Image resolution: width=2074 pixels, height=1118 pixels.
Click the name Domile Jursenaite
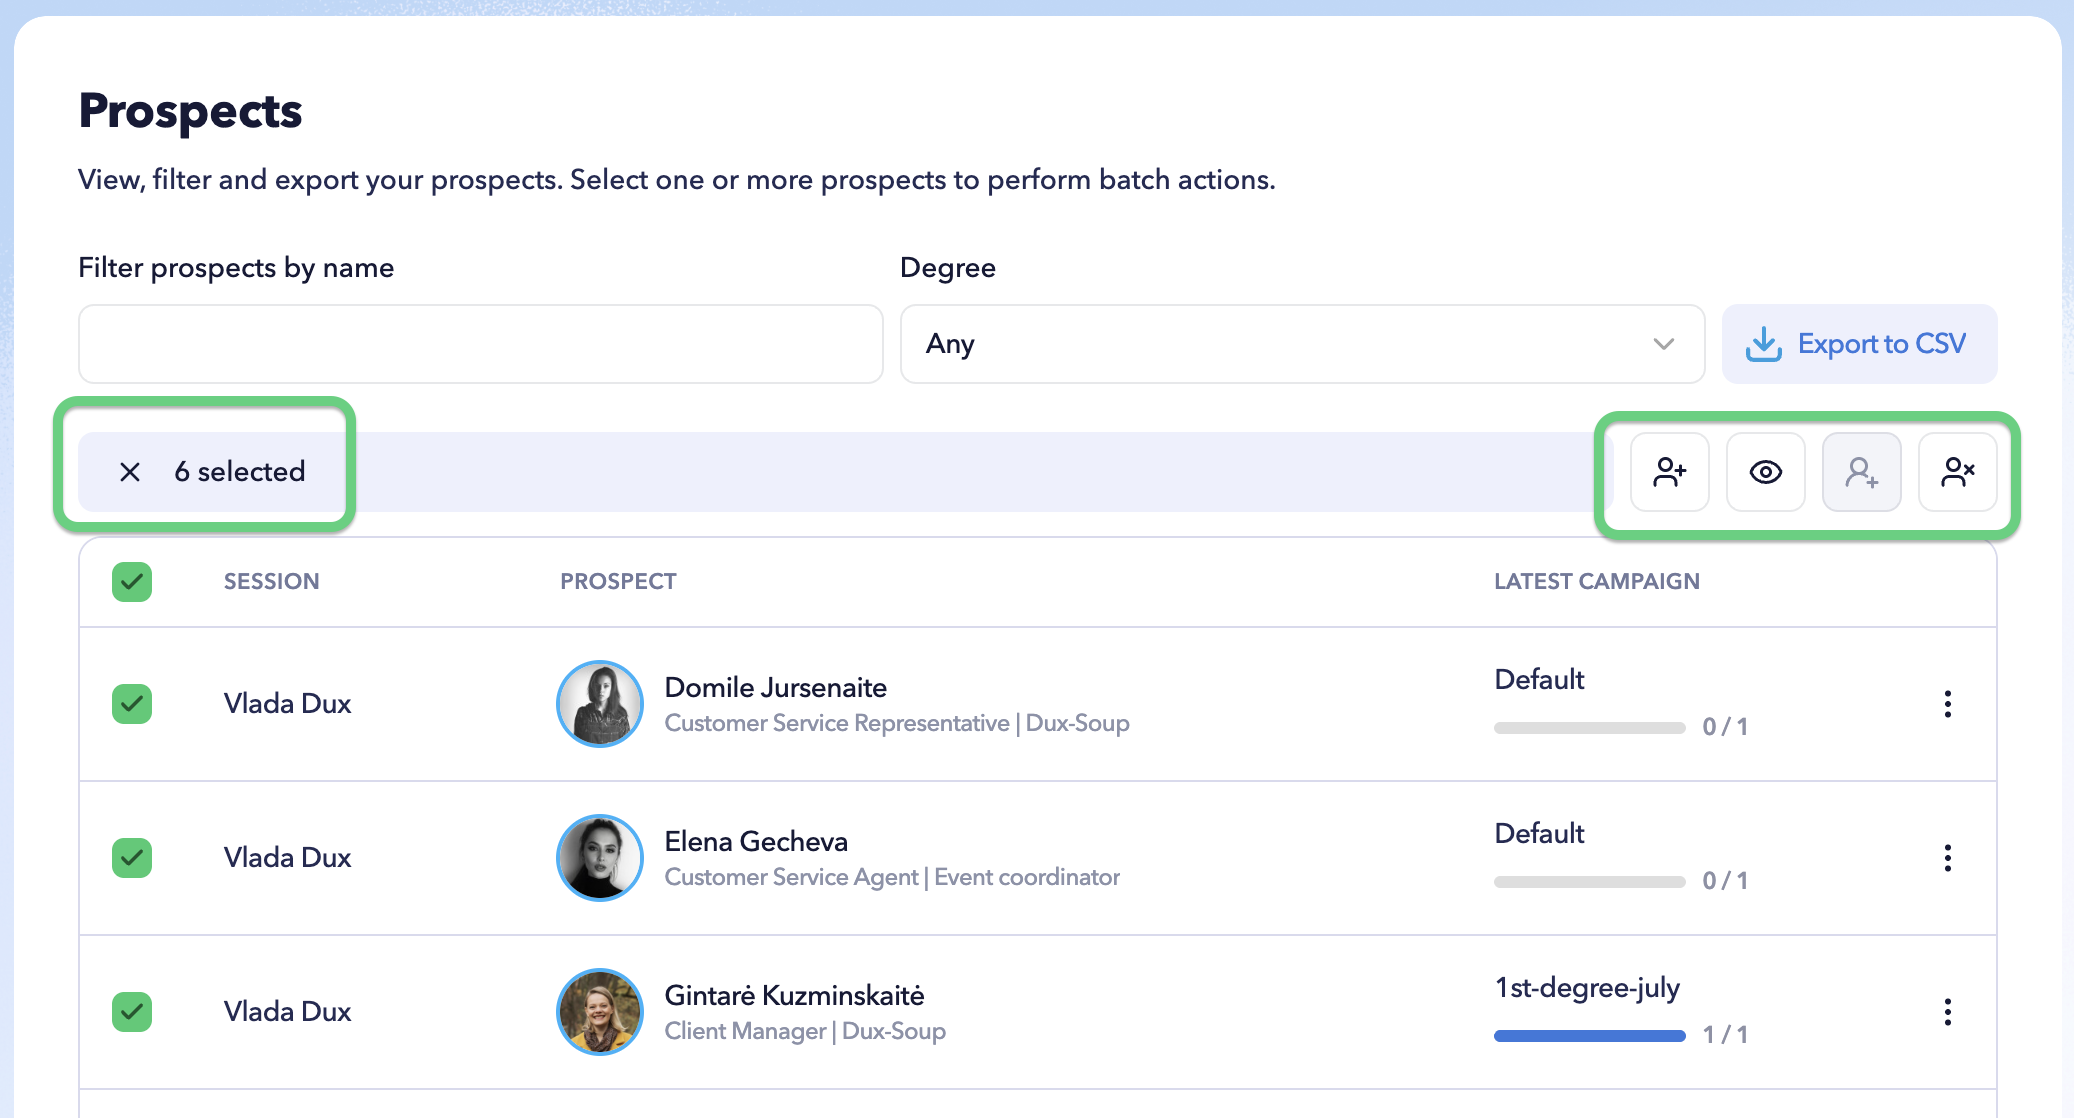click(x=776, y=688)
